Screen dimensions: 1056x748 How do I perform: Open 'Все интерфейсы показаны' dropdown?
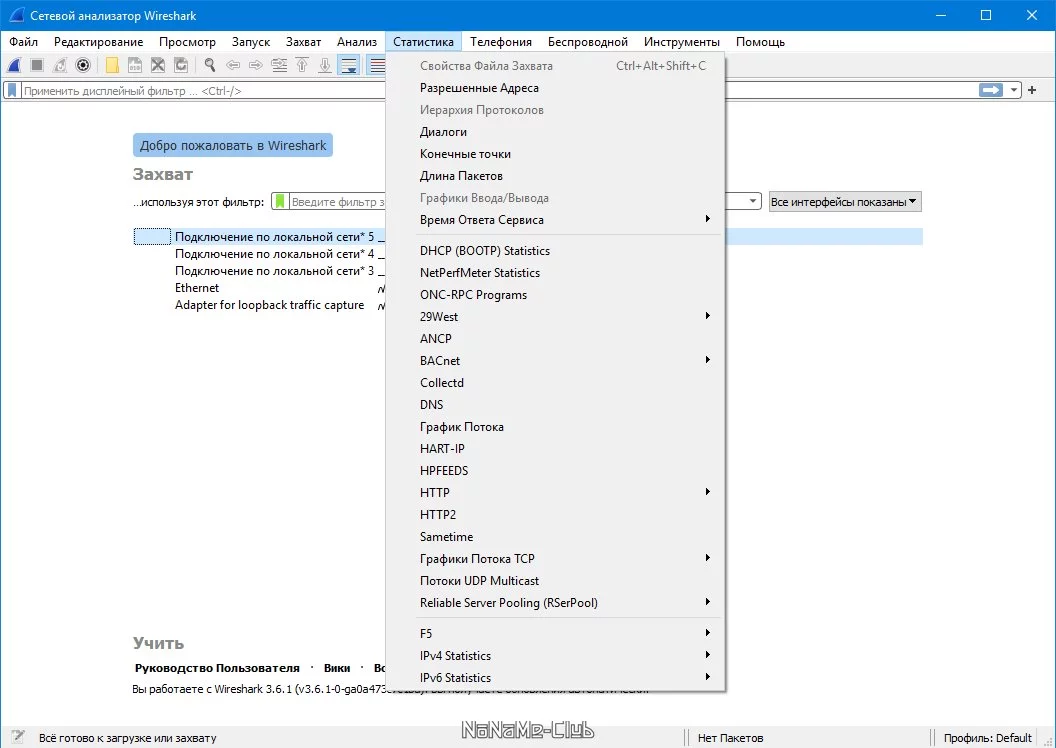(845, 201)
